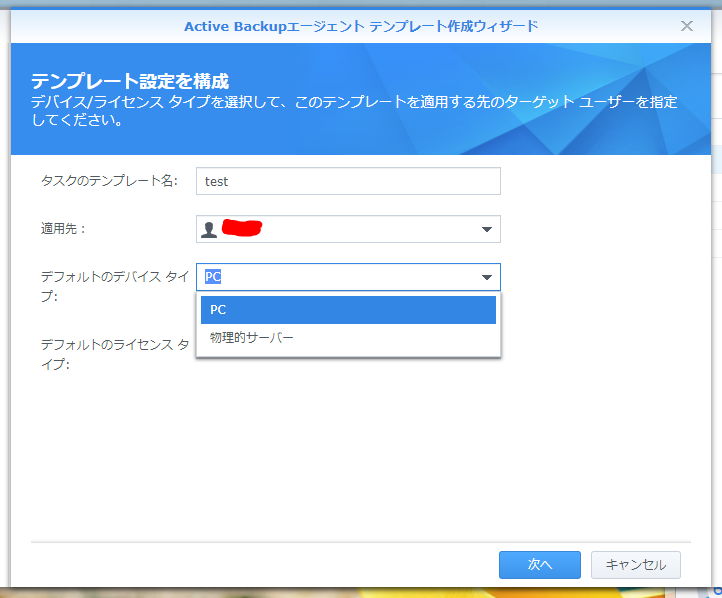Collapse the デフォルトのデバイス タイプ dropdown arrow

[x=487, y=277]
